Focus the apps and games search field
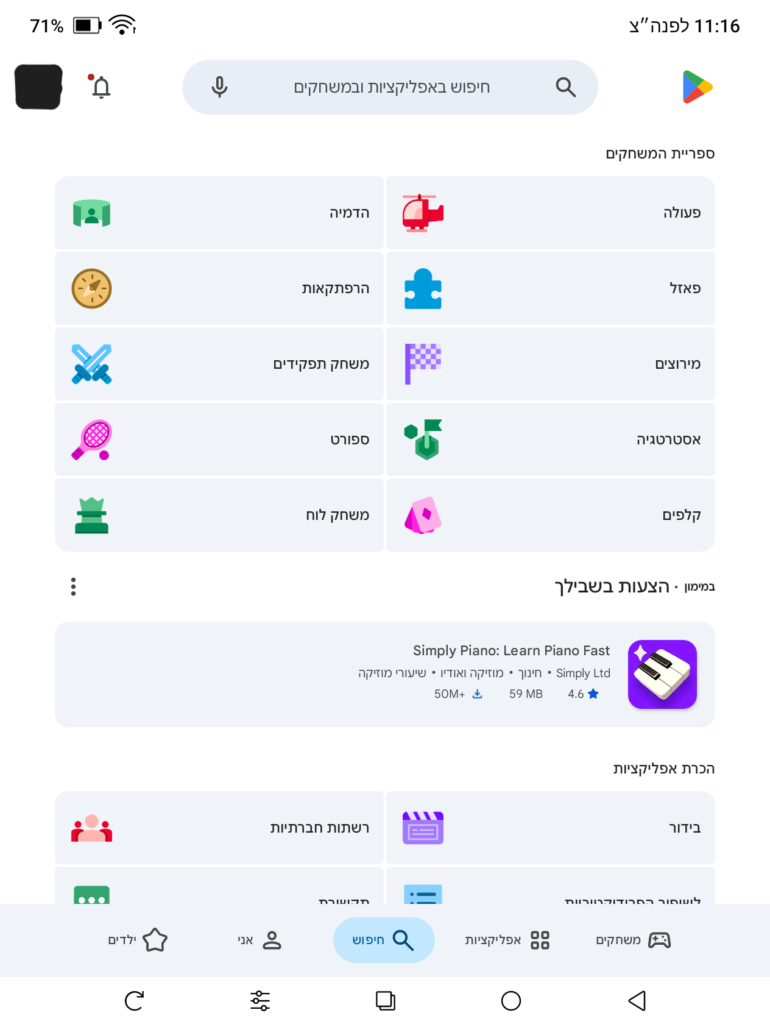 coord(392,87)
